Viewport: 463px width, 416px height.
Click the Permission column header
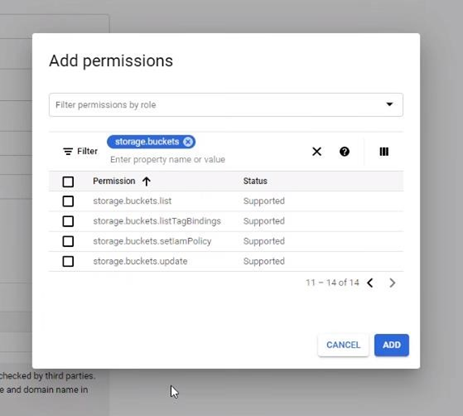tap(114, 181)
